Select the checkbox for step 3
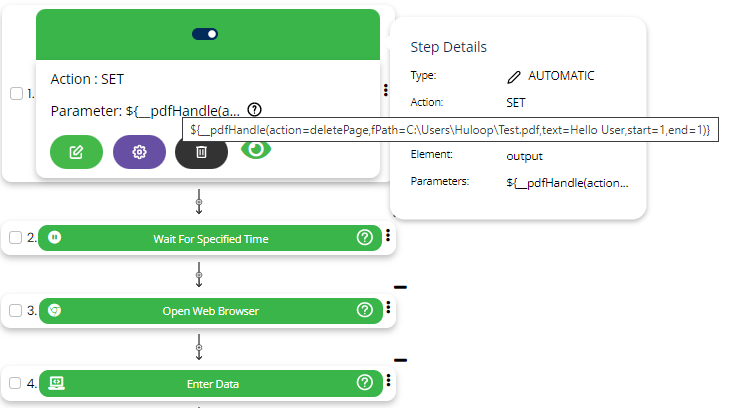The width and height of the screenshot is (734, 408). [x=16, y=310]
